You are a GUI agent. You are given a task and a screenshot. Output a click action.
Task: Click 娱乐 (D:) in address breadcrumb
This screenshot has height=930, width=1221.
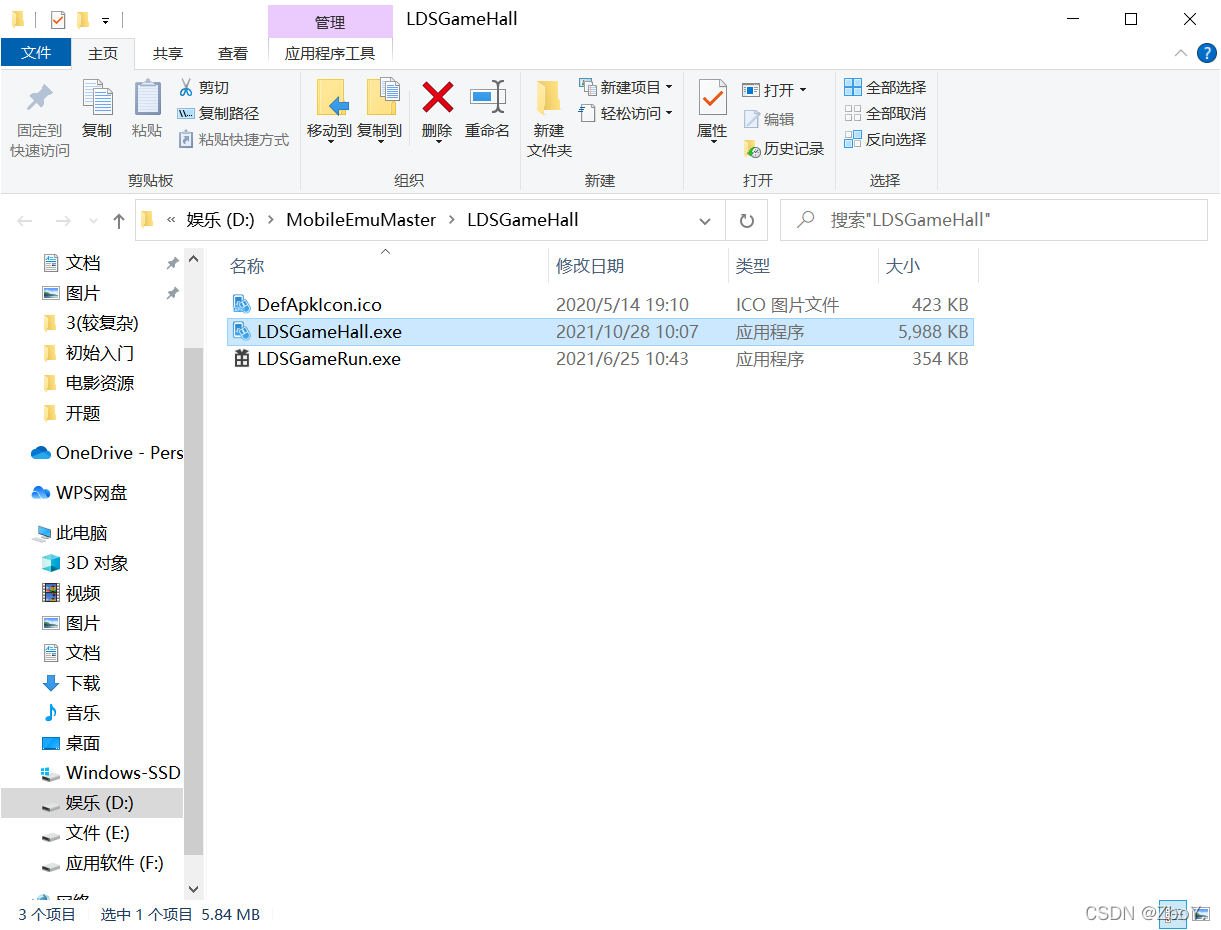tap(220, 220)
